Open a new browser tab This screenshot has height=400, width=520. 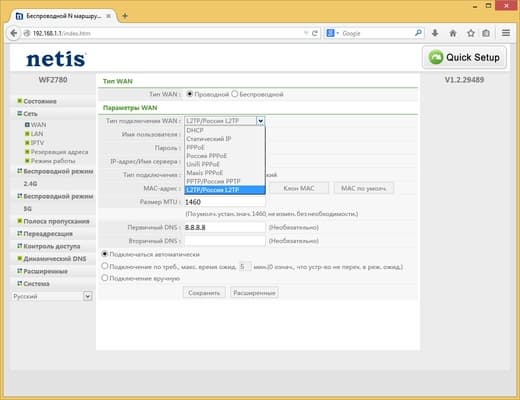pyautogui.click(x=125, y=16)
